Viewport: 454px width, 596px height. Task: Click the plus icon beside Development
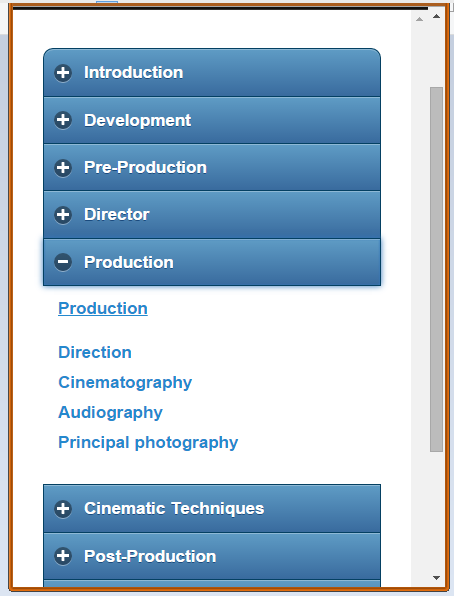coord(63,120)
